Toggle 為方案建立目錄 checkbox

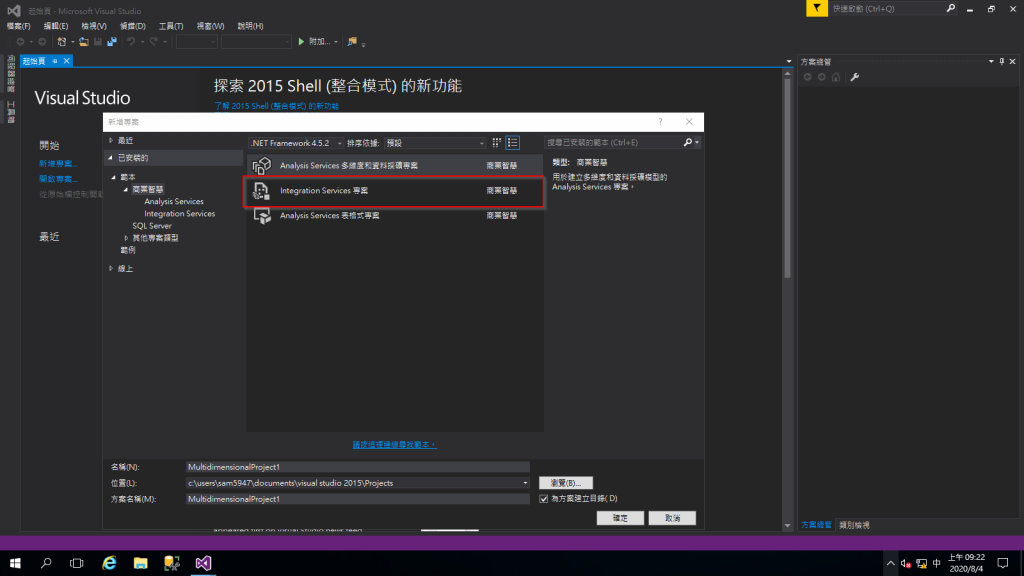pos(543,499)
